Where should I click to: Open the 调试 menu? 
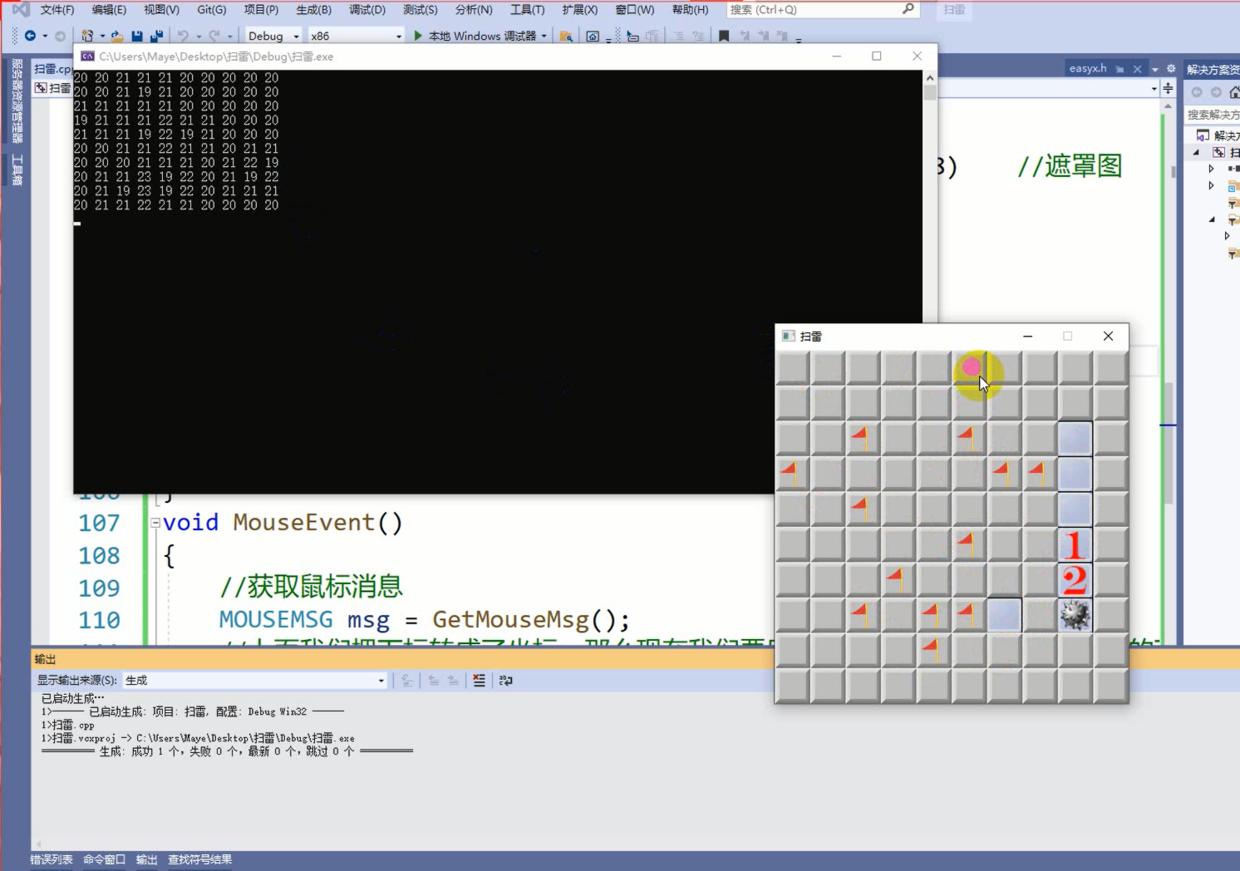click(366, 10)
